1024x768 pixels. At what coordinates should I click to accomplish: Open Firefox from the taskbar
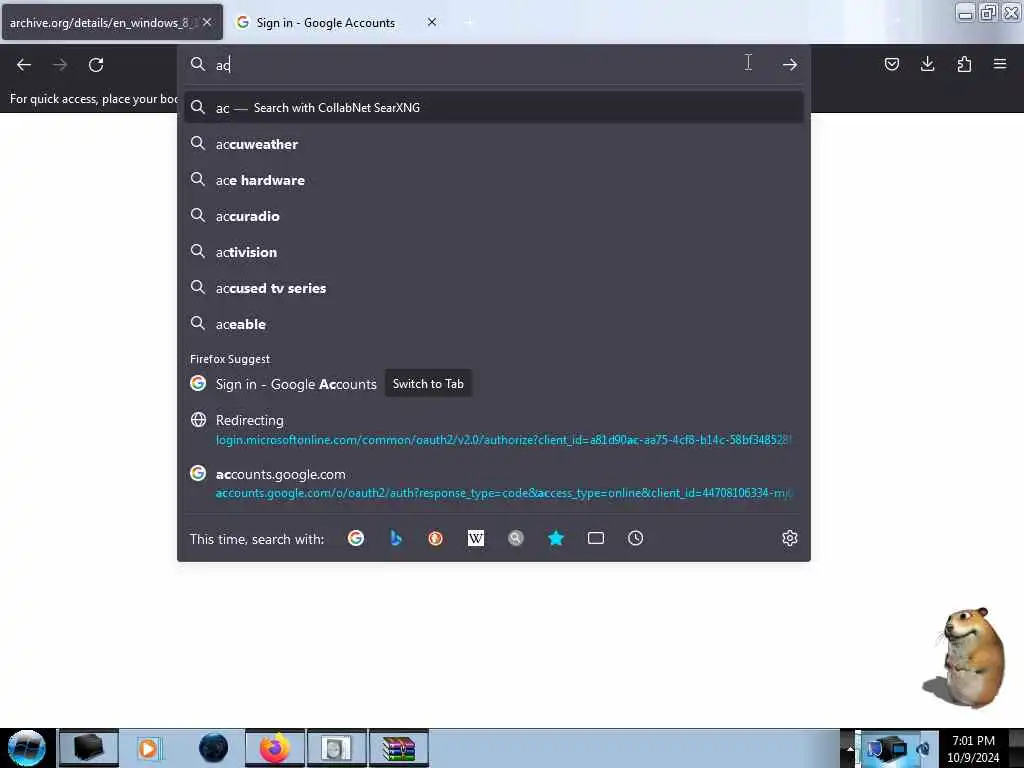(275, 748)
